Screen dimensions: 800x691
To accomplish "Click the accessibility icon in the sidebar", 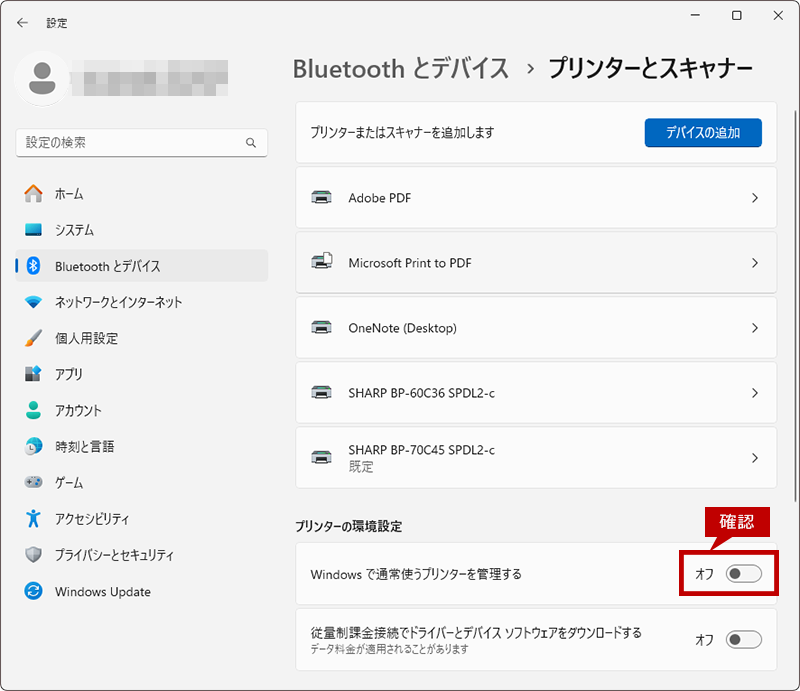I will [x=34, y=518].
